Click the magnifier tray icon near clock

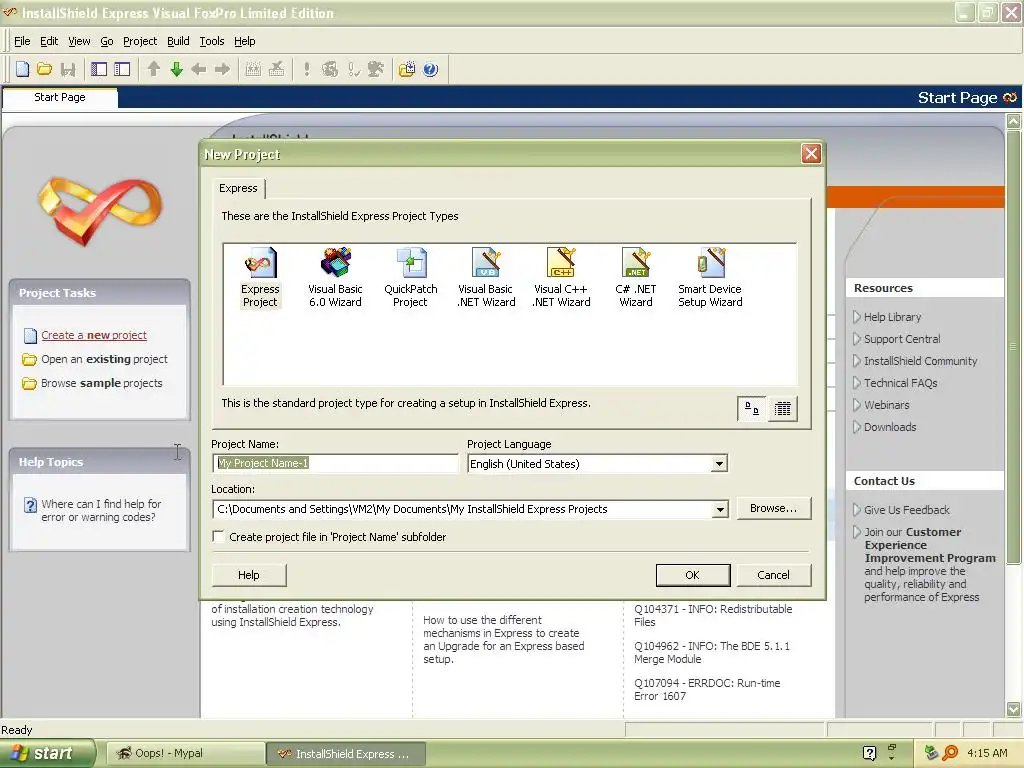(x=950, y=753)
